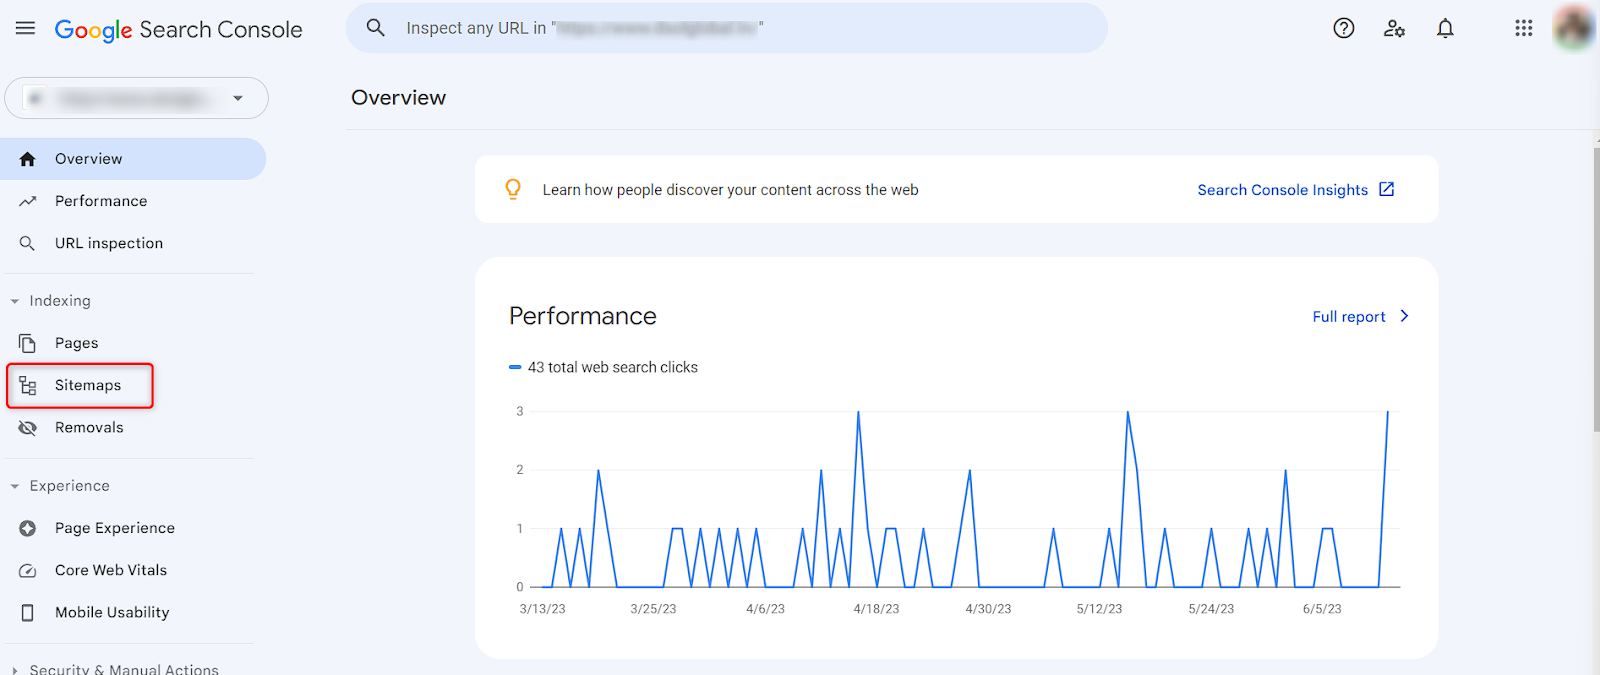This screenshot has width=1600, height=675.
Task: Click the Google Search Console logo
Action: point(178,30)
